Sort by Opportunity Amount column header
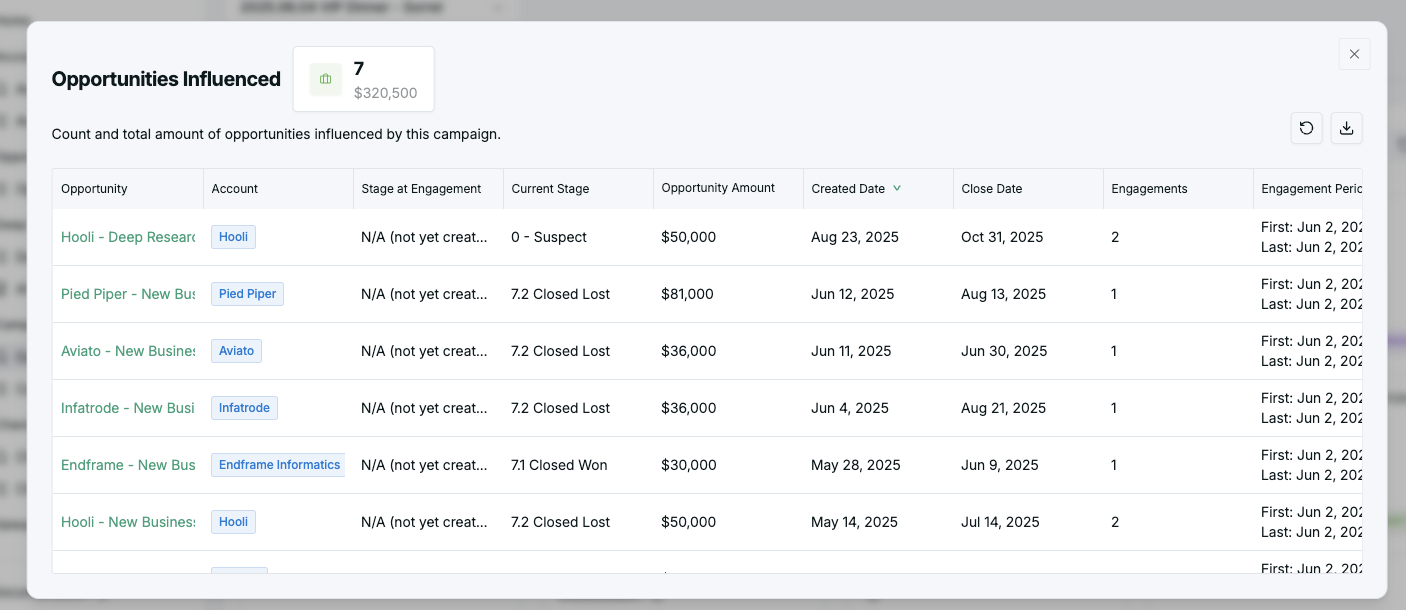Image resolution: width=1406 pixels, height=610 pixels. (x=718, y=188)
